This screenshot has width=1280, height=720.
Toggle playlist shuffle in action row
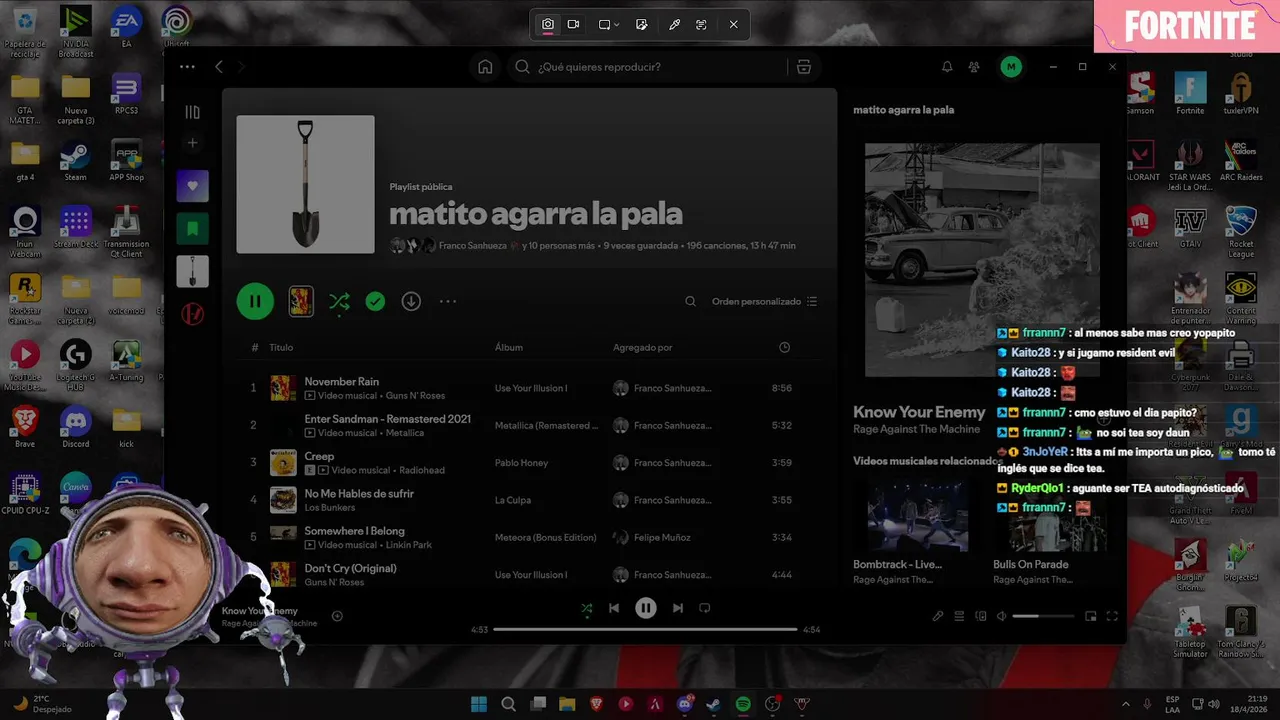point(339,301)
